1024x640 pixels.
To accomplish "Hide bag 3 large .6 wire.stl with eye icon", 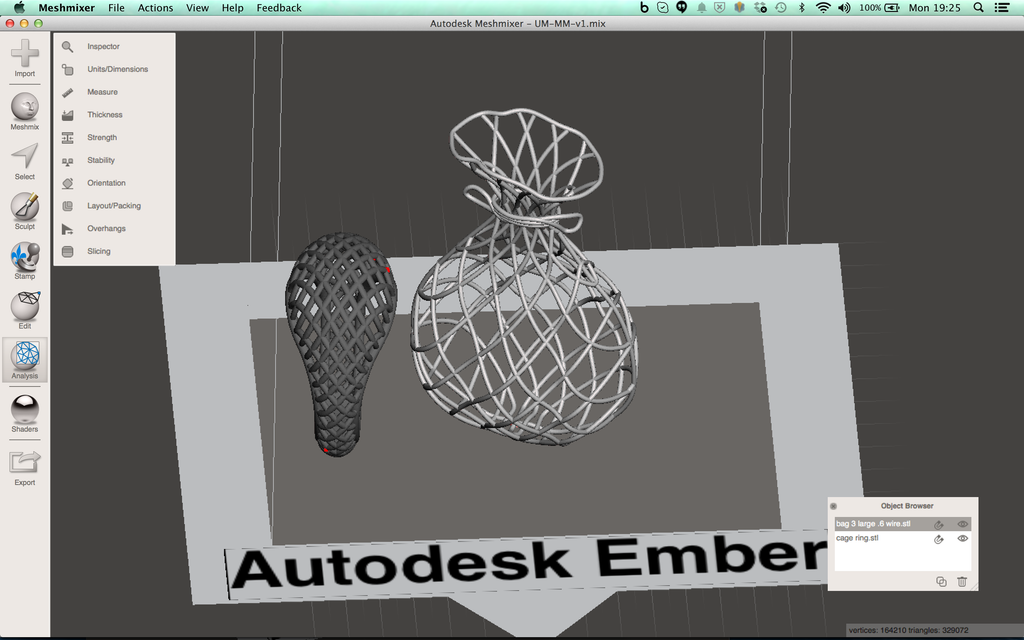I will [x=963, y=524].
